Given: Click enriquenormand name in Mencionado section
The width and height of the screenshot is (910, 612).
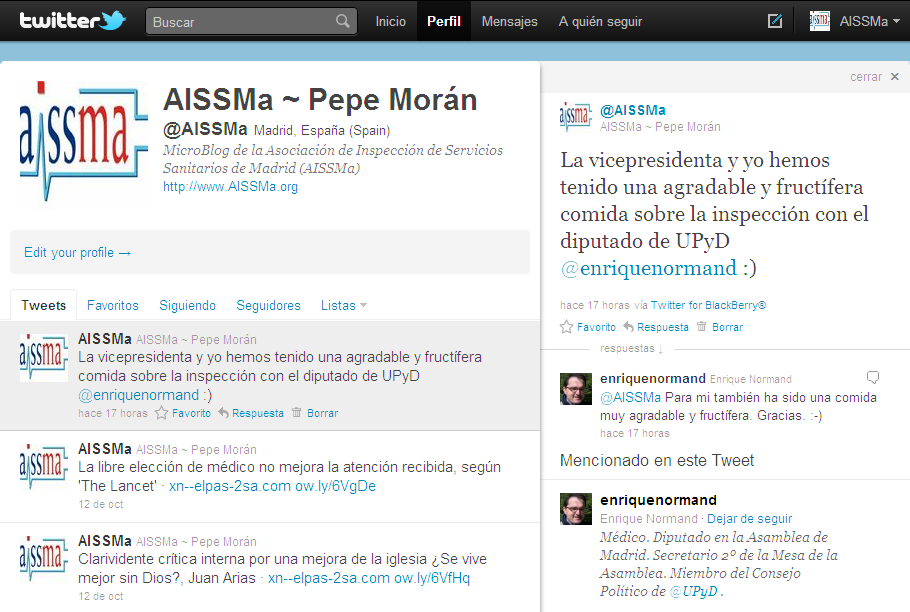Looking at the screenshot, I should (659, 500).
